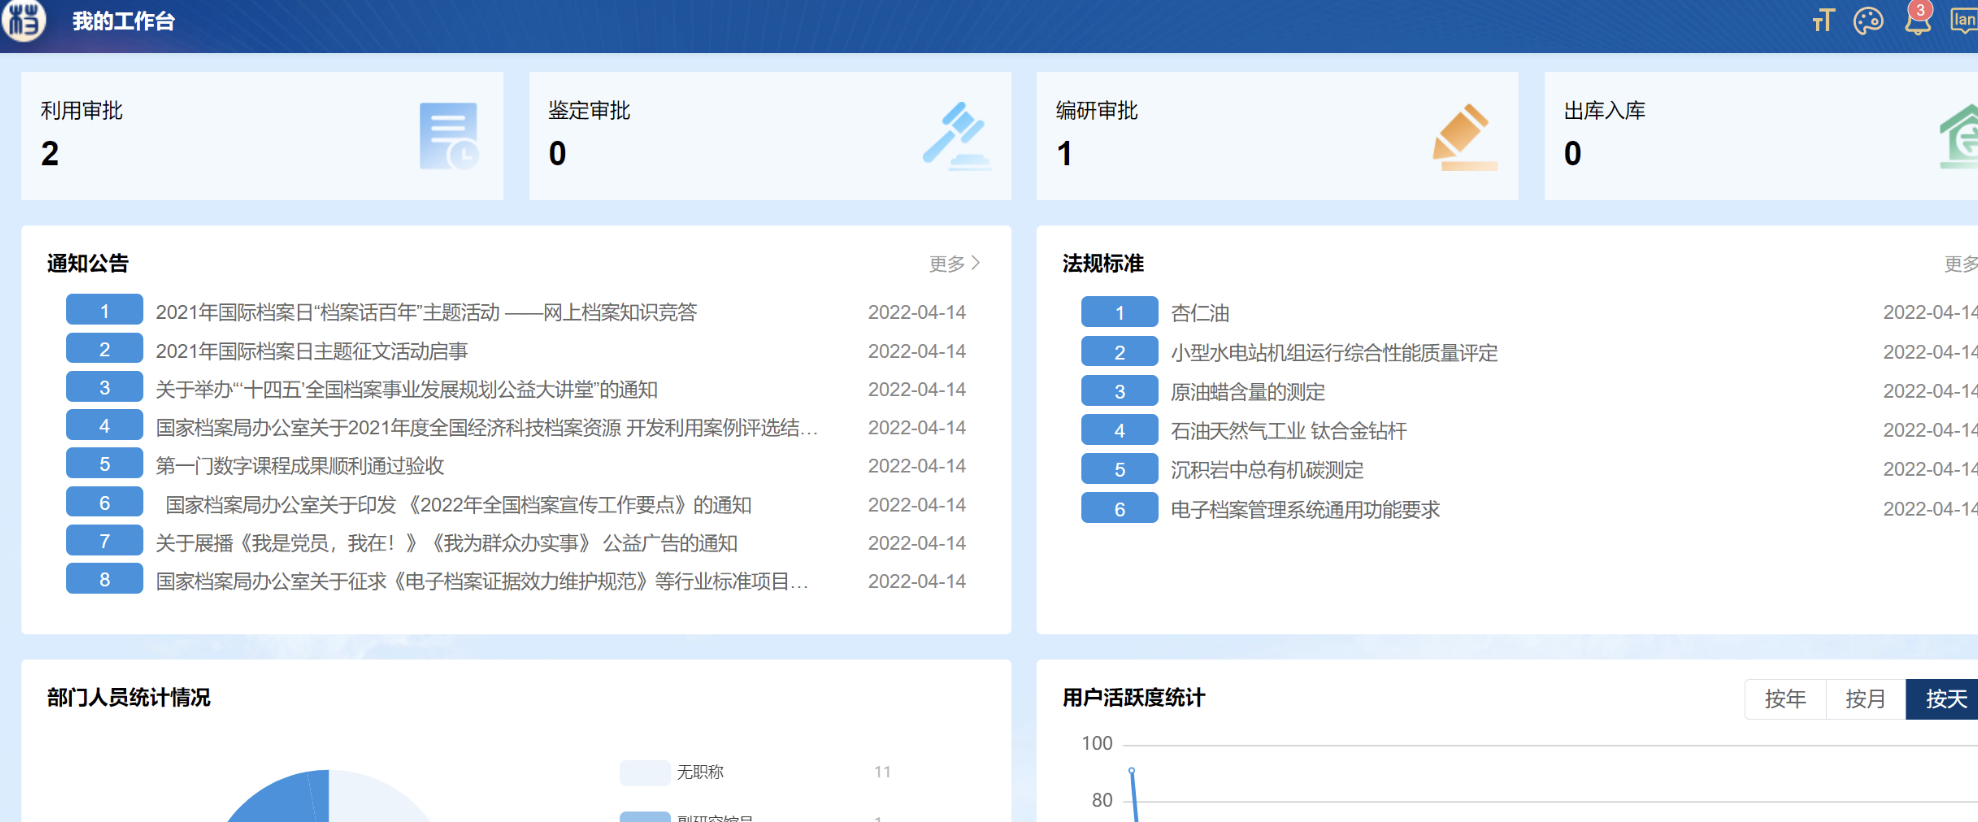Click the 编研审批 pencil icon

[1465, 136]
